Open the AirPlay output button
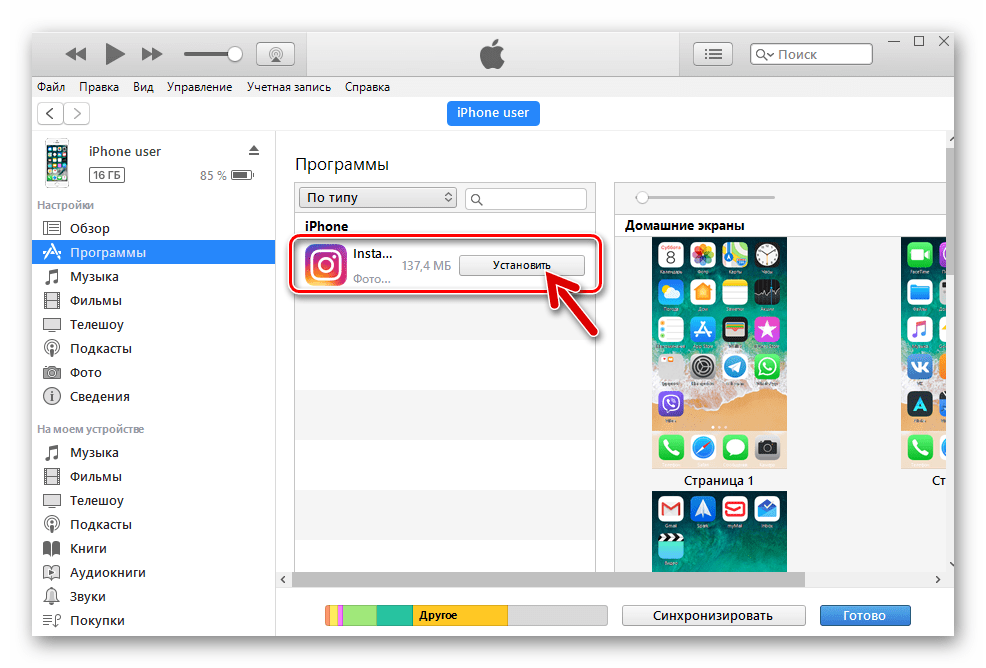 (x=275, y=54)
